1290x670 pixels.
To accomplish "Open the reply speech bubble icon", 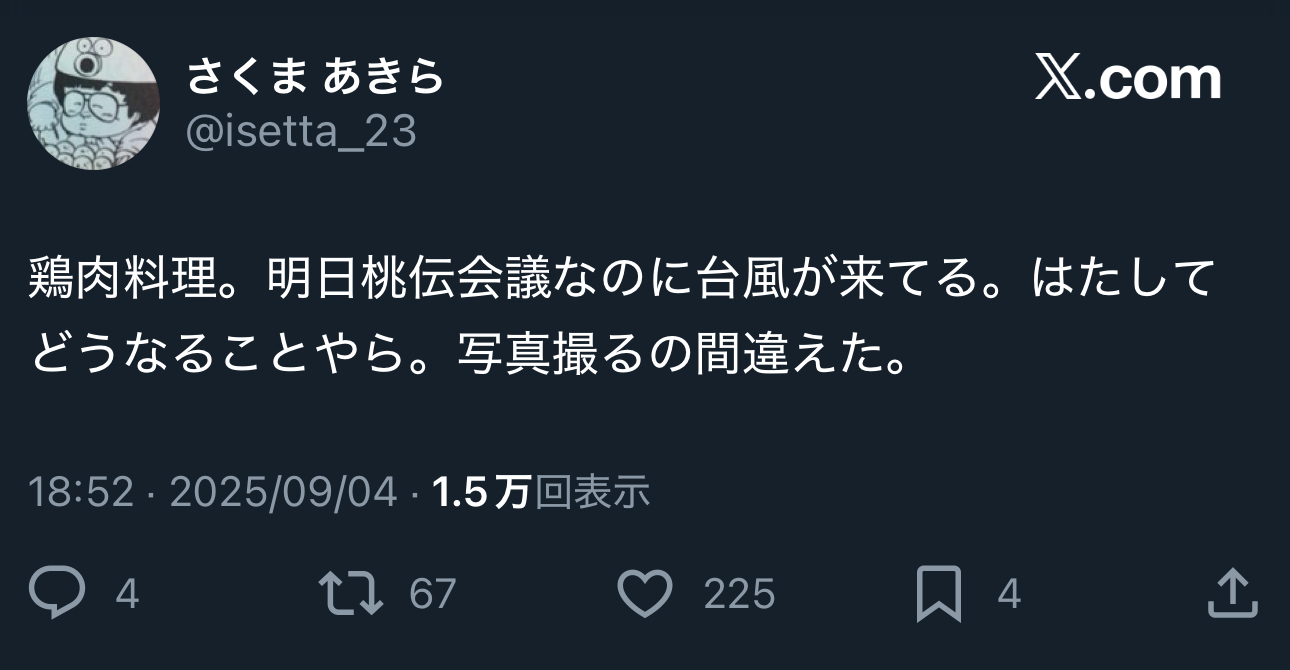I will (57, 594).
